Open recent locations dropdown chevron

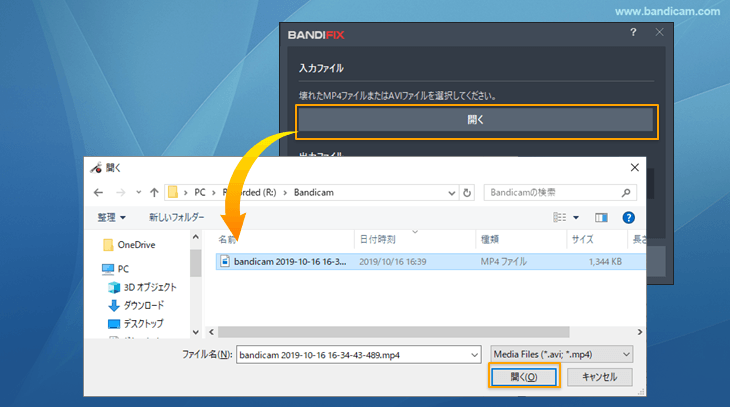pyautogui.click(x=139, y=192)
